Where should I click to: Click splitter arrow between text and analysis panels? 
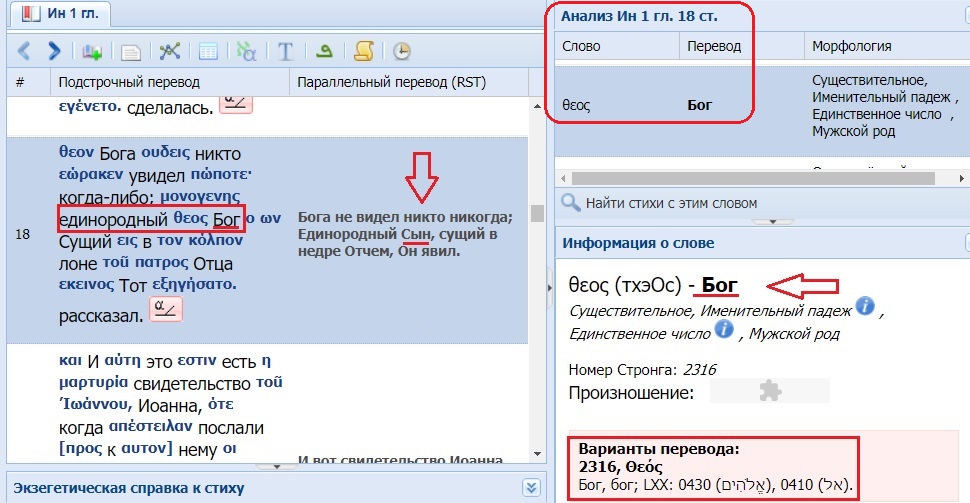coord(548,287)
